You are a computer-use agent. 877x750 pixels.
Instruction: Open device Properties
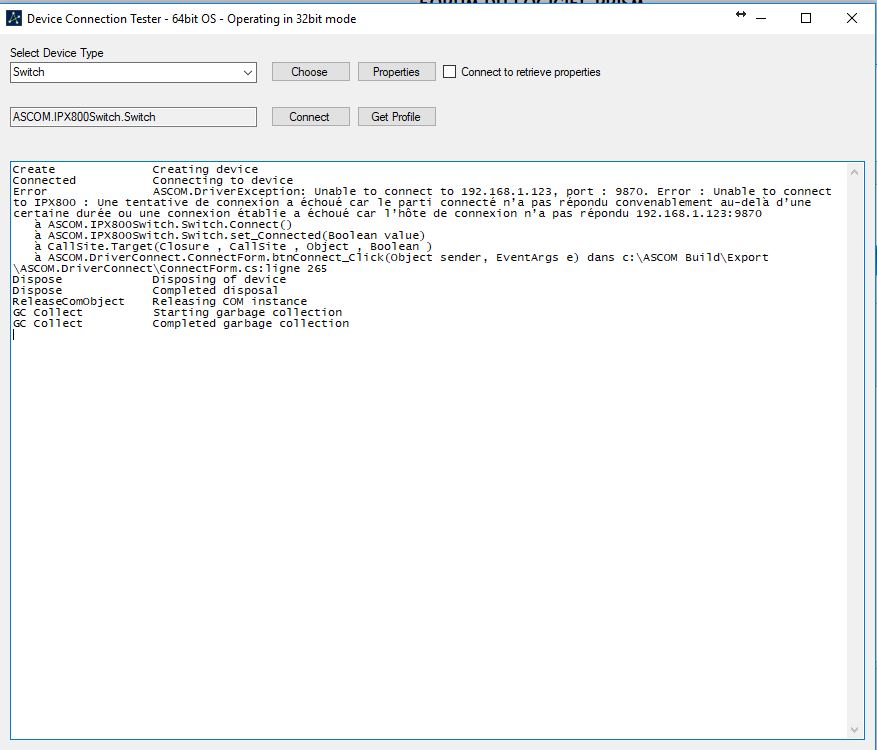(x=396, y=72)
